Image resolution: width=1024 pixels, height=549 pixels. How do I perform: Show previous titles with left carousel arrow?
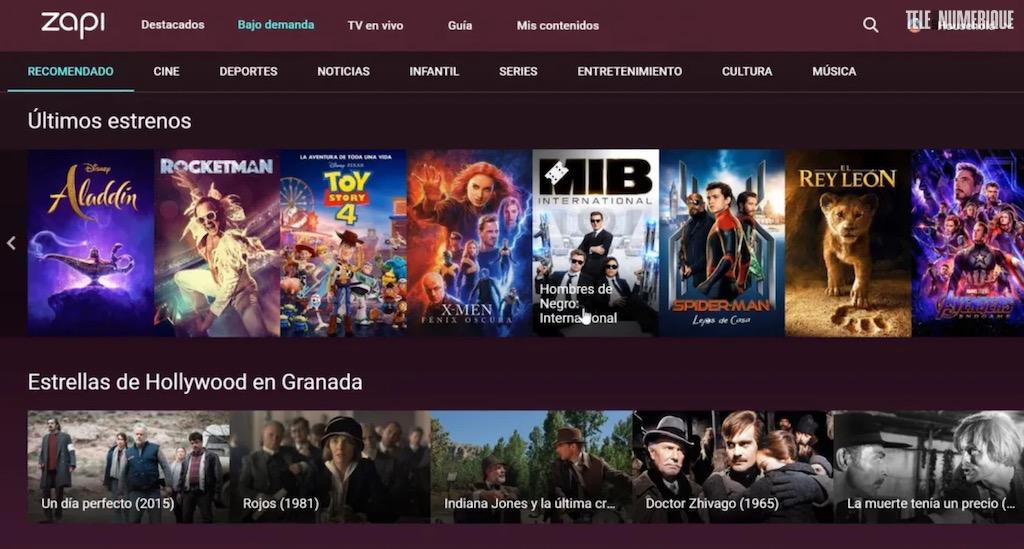pyautogui.click(x=11, y=243)
